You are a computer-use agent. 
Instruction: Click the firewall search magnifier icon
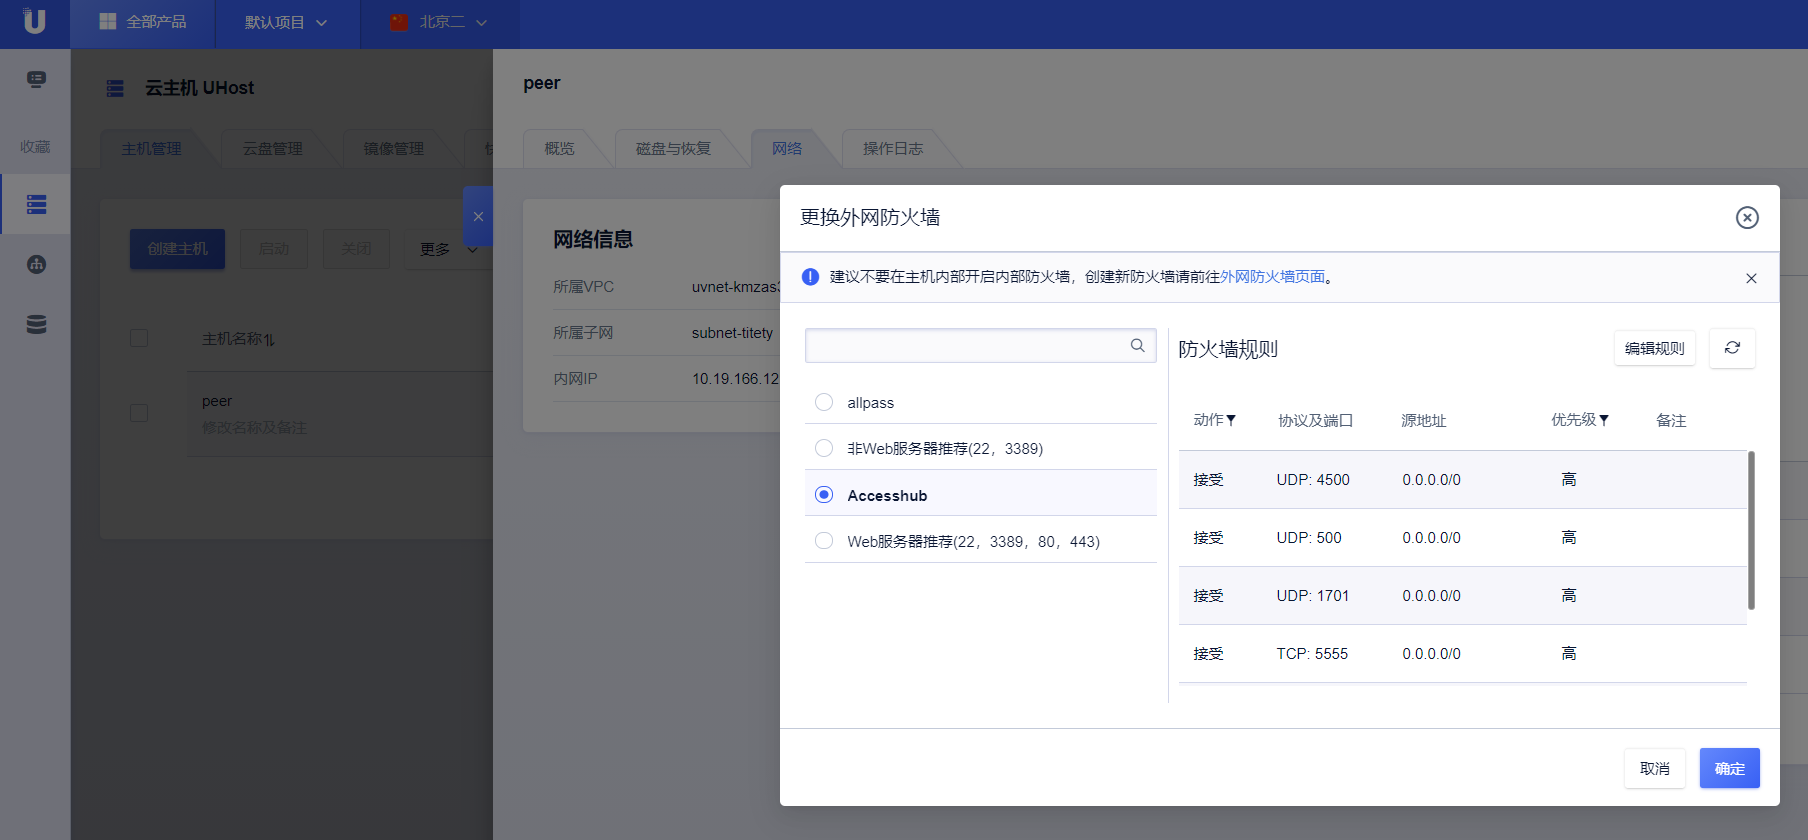click(x=1137, y=345)
